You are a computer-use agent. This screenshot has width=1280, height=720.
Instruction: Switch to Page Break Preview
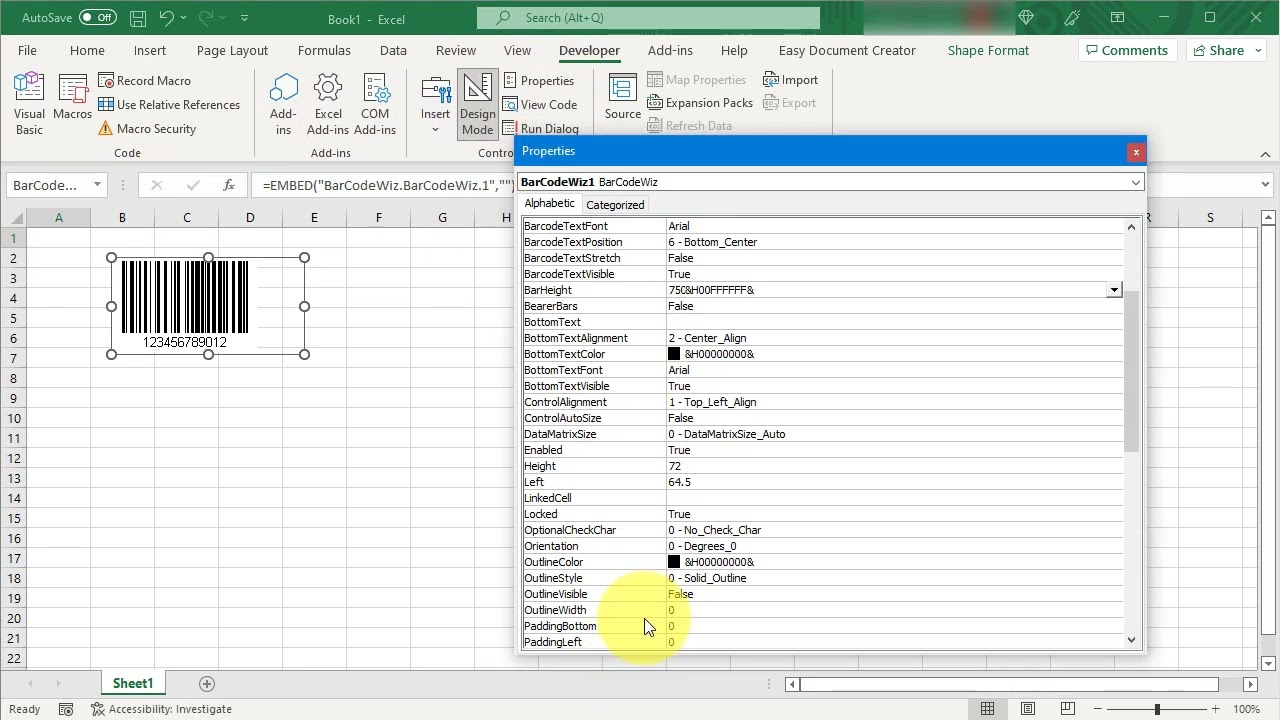(1069, 709)
